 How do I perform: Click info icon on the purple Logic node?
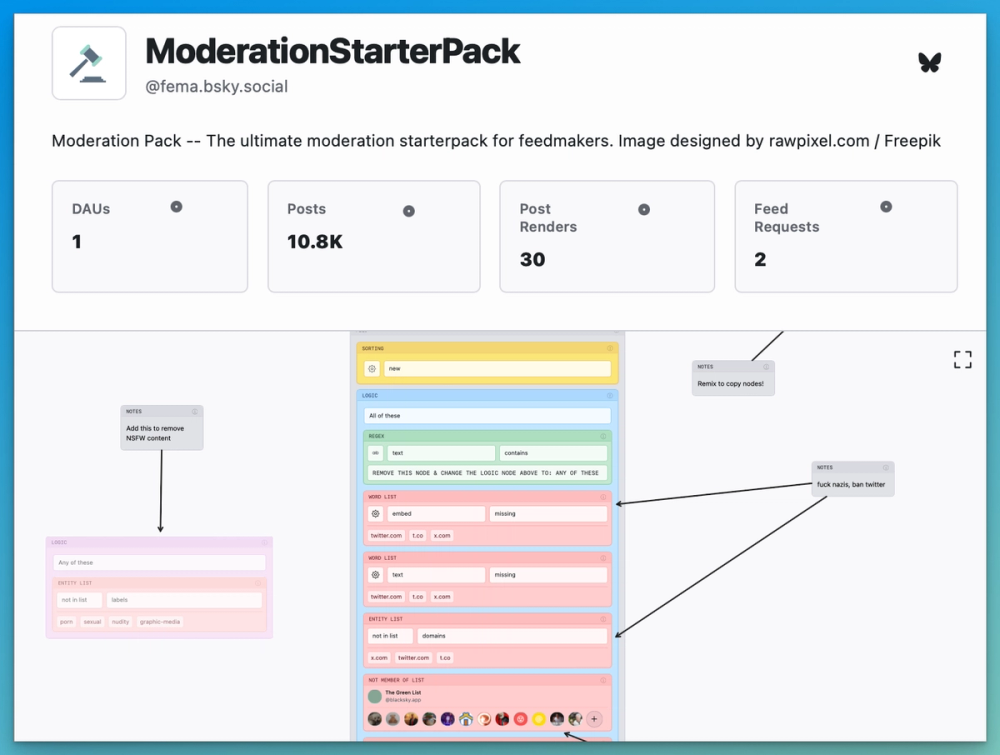click(x=265, y=543)
